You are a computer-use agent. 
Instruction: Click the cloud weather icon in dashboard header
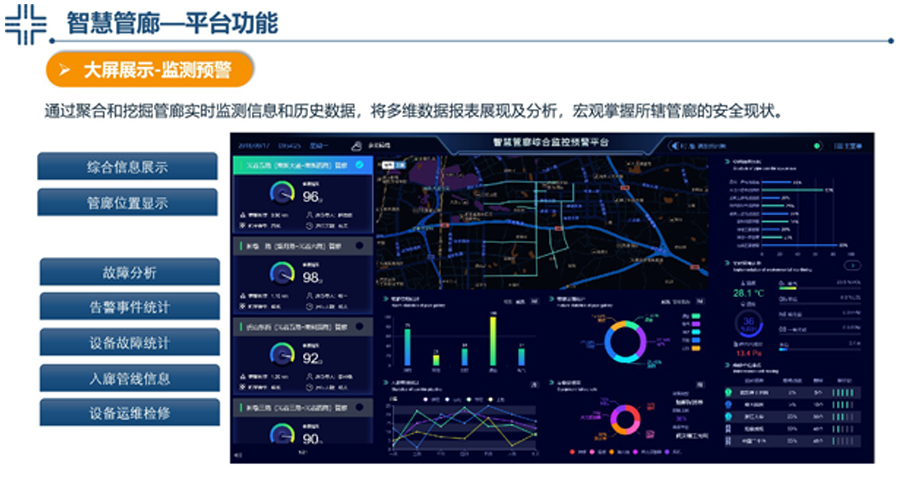tap(359, 145)
